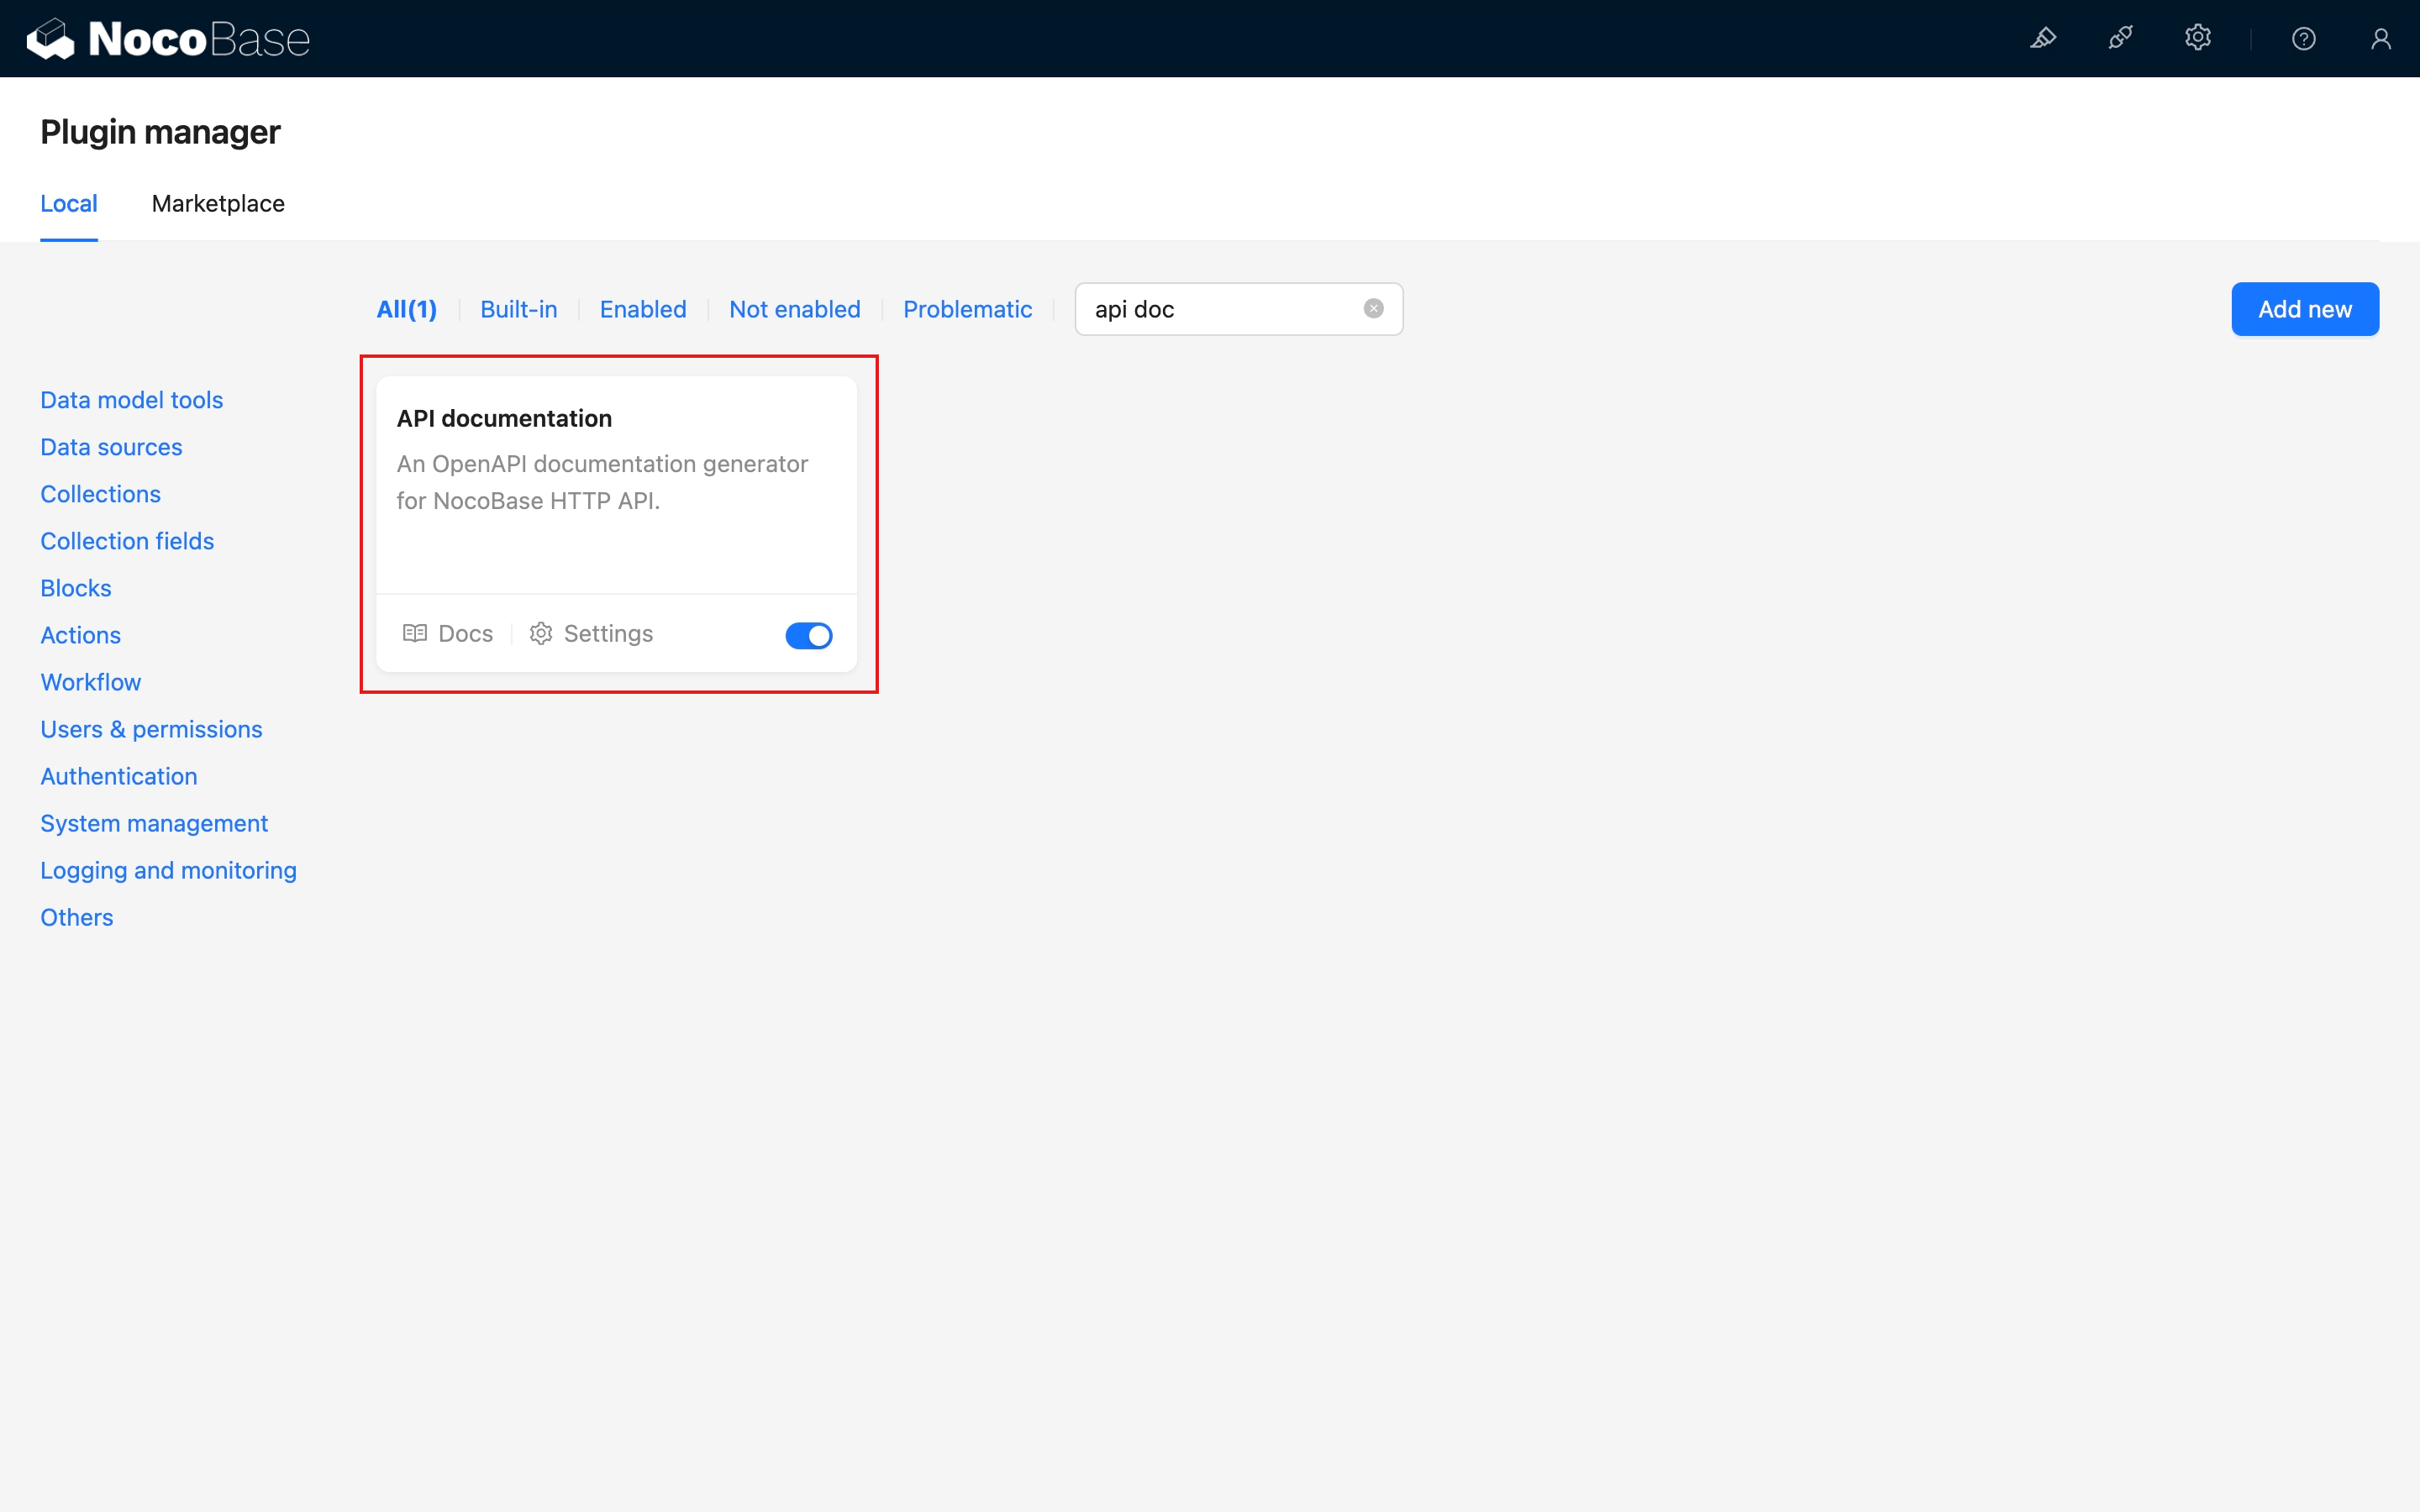The image size is (2420, 1512).
Task: Select Workflow category in sidebar
Action: tap(91, 682)
